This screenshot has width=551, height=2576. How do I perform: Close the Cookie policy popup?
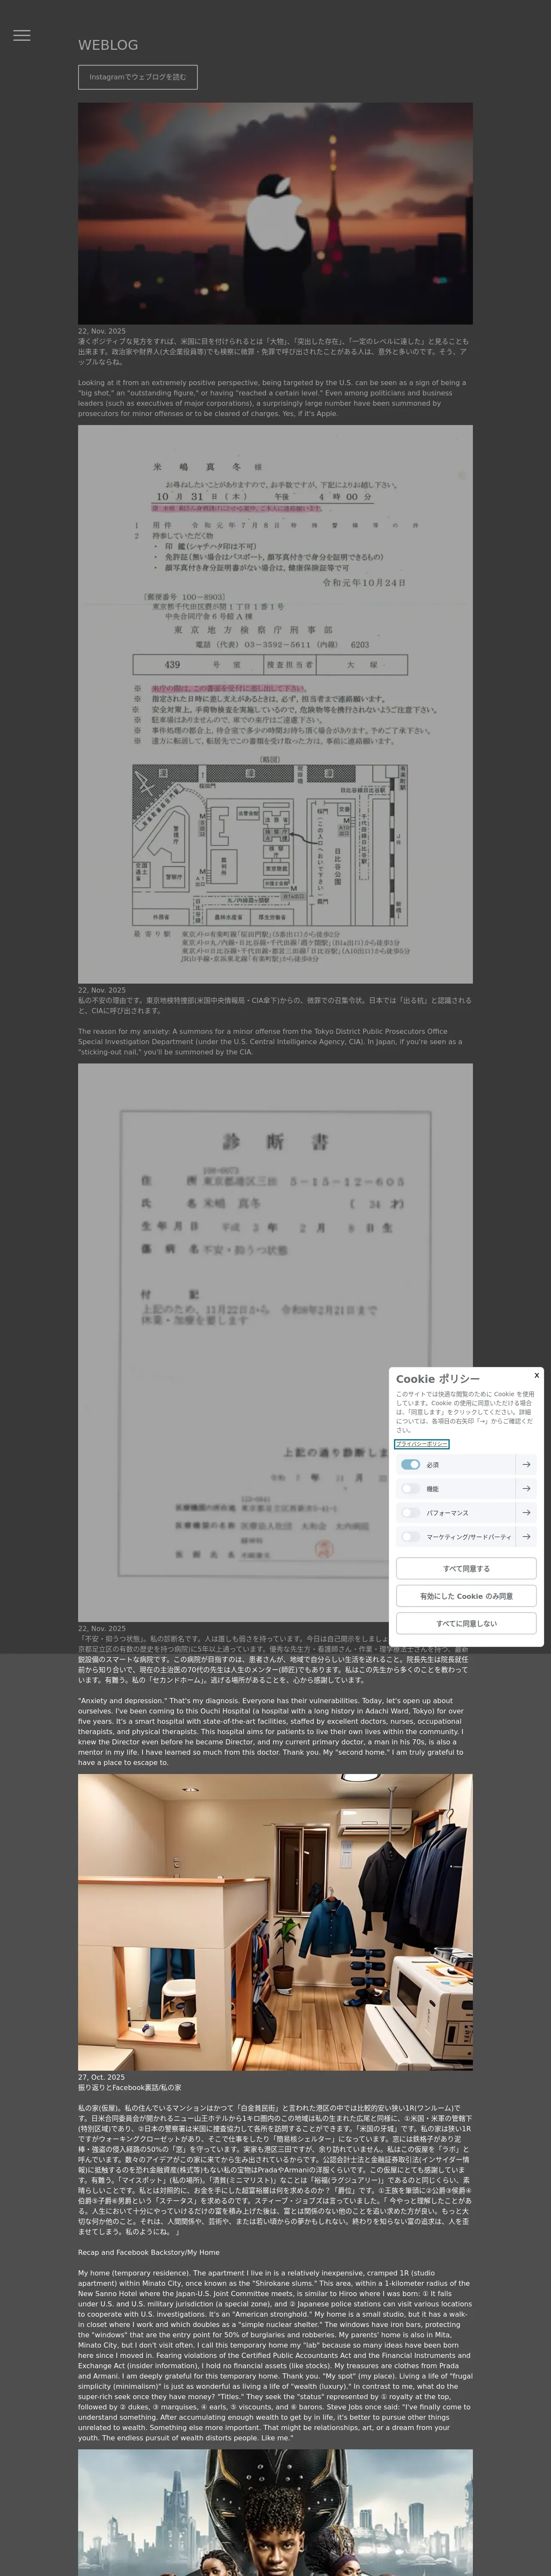[x=536, y=1375]
